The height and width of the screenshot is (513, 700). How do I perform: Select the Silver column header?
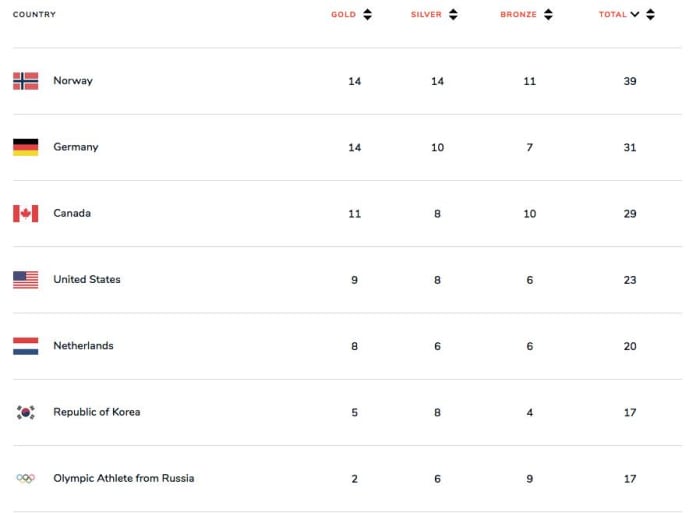[426, 15]
